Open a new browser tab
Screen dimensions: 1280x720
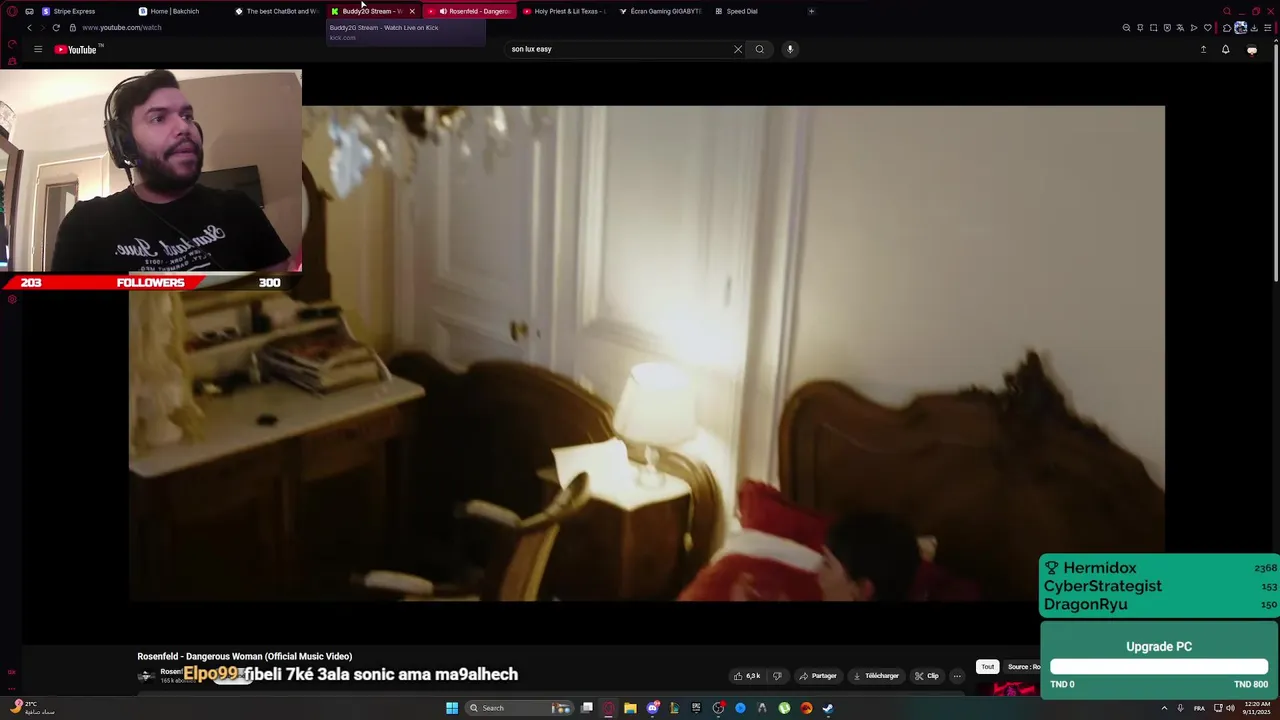click(811, 11)
